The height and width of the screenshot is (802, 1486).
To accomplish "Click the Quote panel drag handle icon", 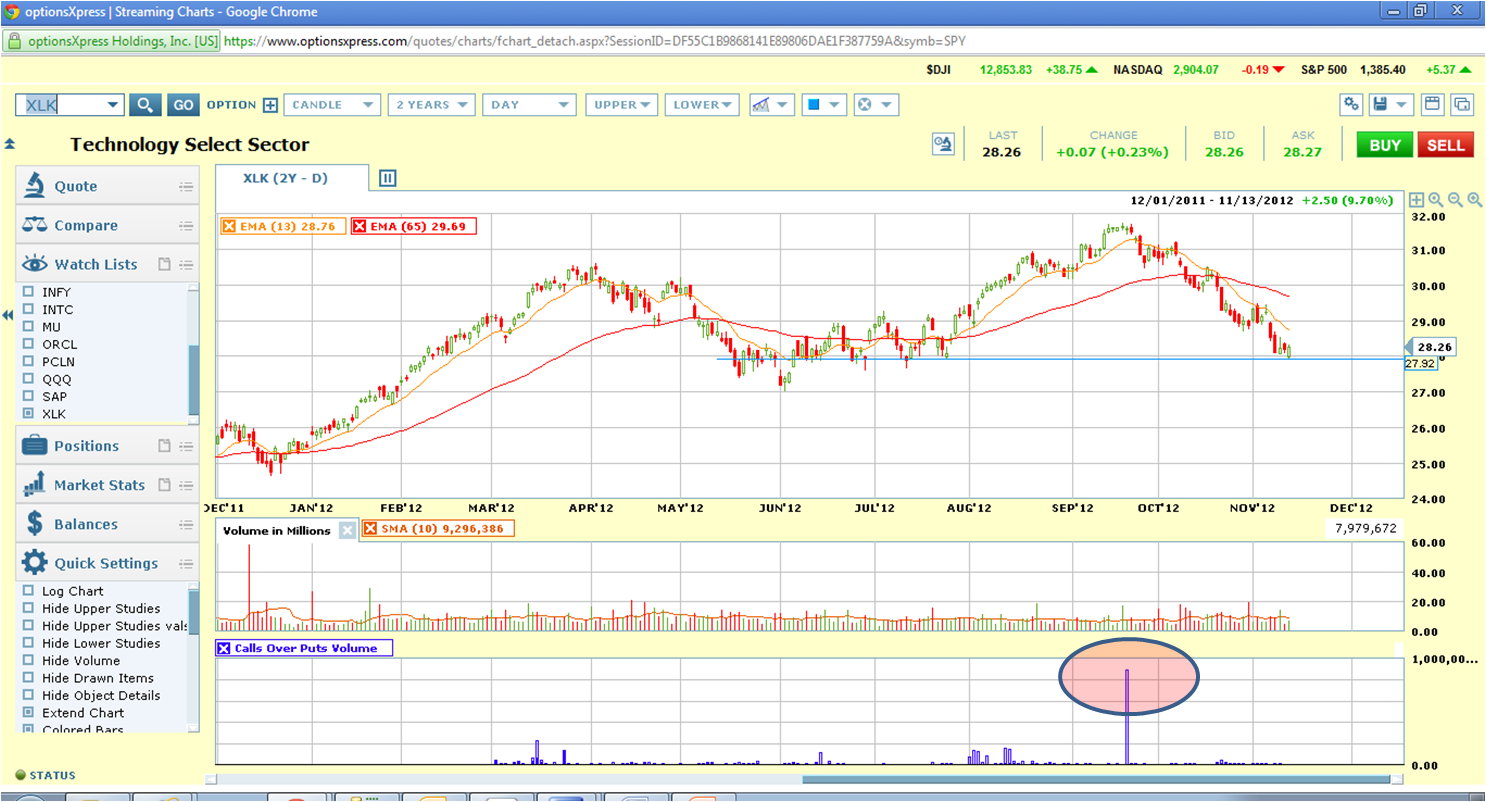I will pos(186,186).
